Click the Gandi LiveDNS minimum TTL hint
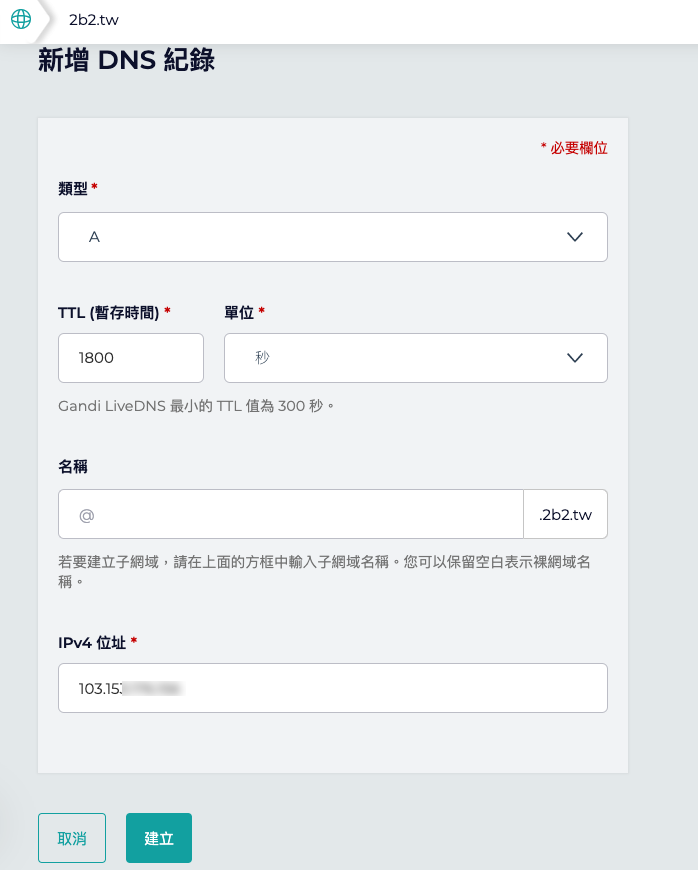The width and height of the screenshot is (698, 870). tap(196, 406)
